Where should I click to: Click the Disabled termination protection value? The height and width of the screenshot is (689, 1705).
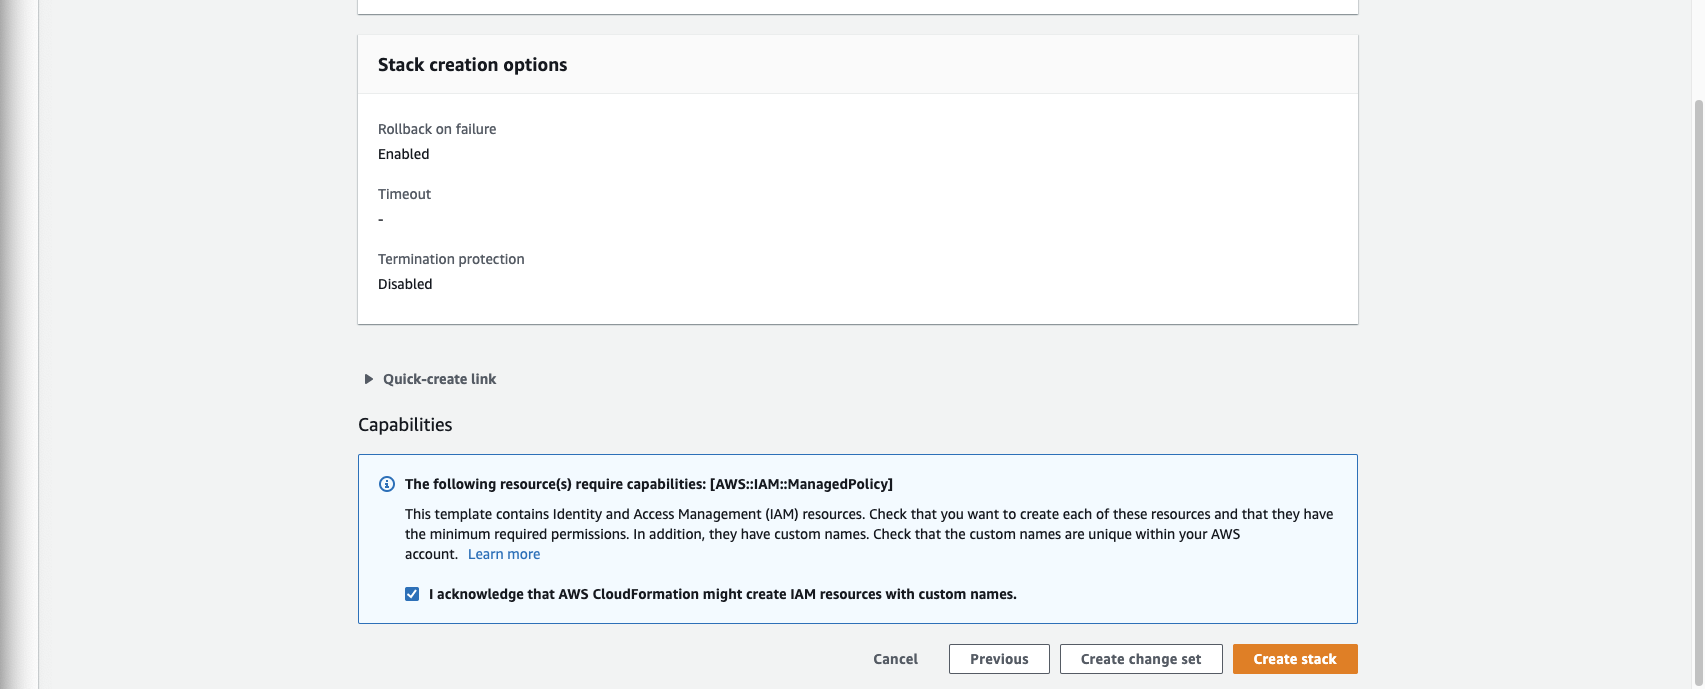point(405,284)
